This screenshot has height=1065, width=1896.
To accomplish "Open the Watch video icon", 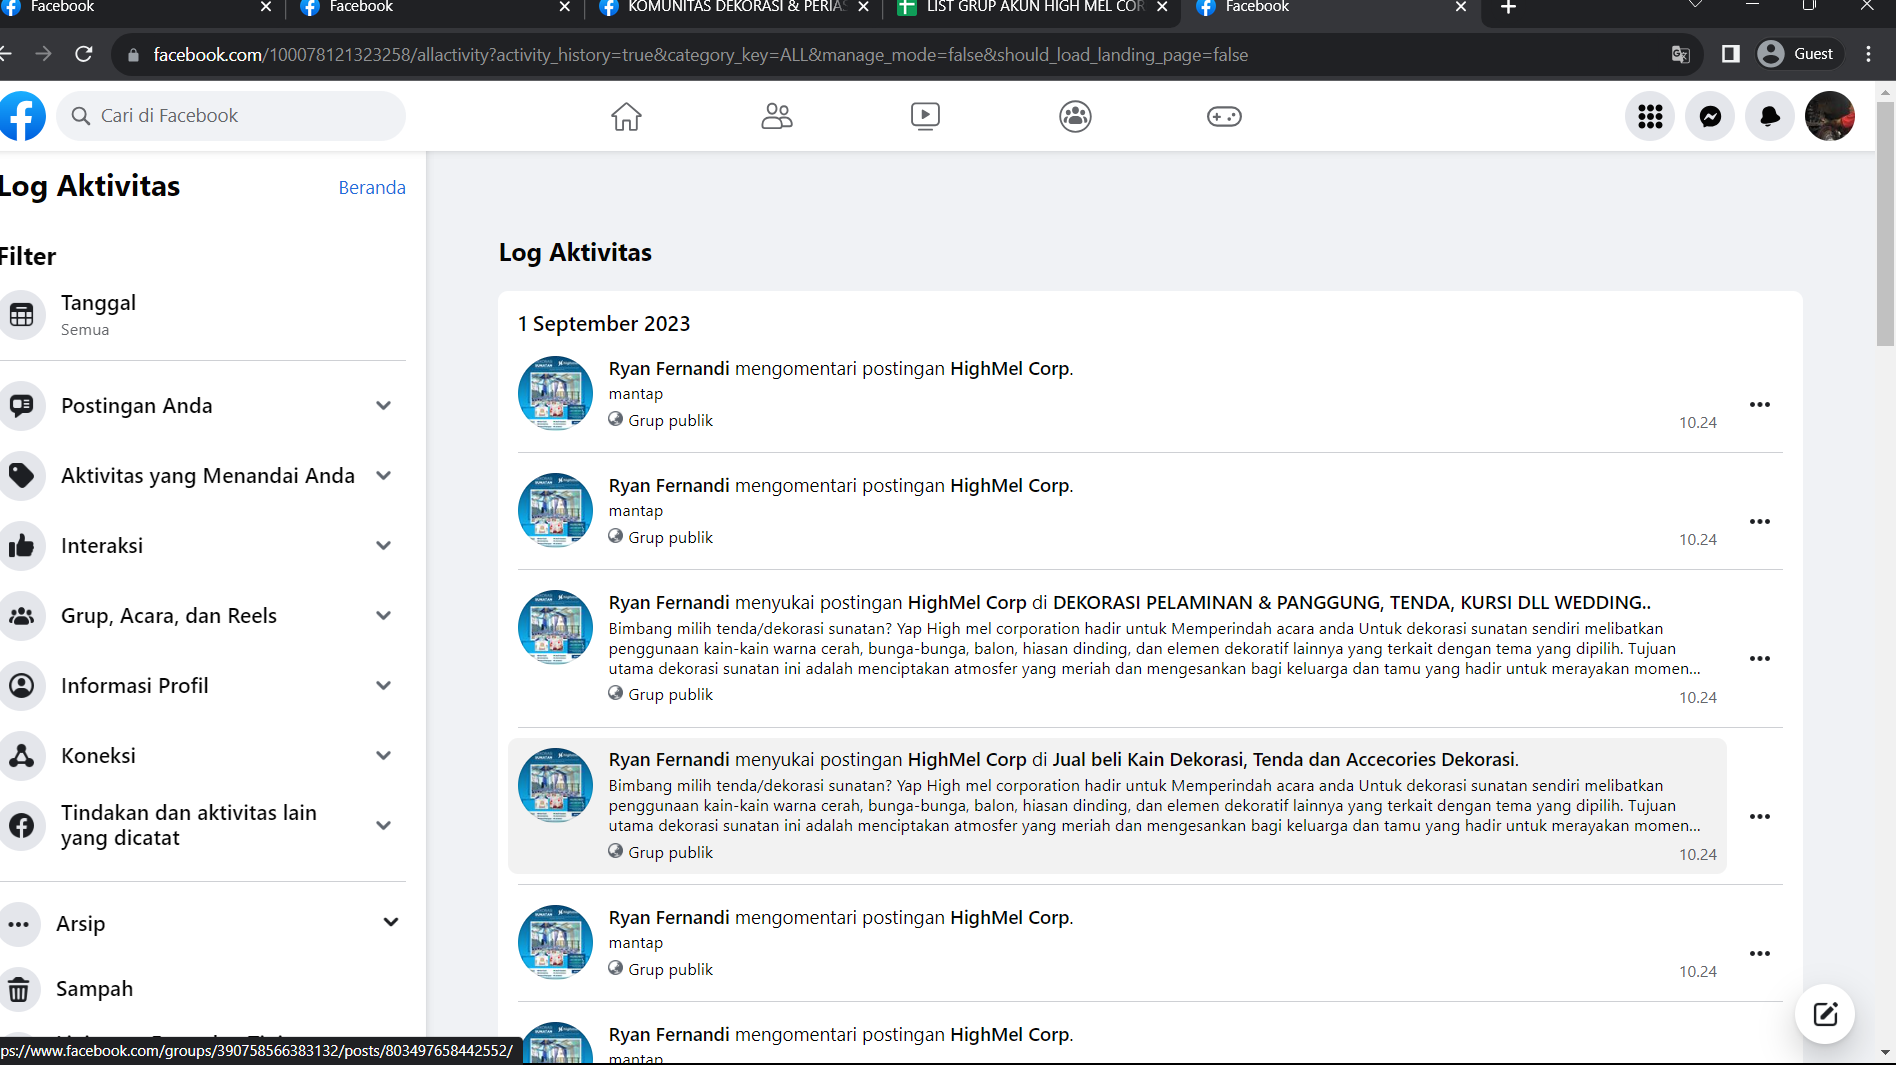I will tap(925, 116).
